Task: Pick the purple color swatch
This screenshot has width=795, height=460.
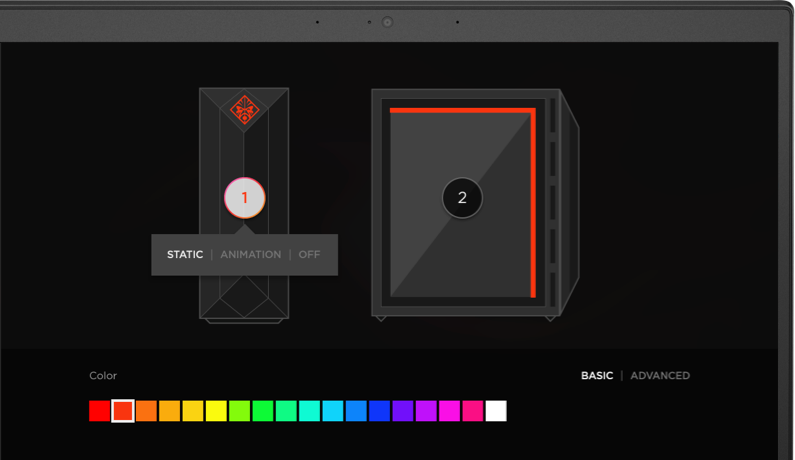Action: click(426, 411)
